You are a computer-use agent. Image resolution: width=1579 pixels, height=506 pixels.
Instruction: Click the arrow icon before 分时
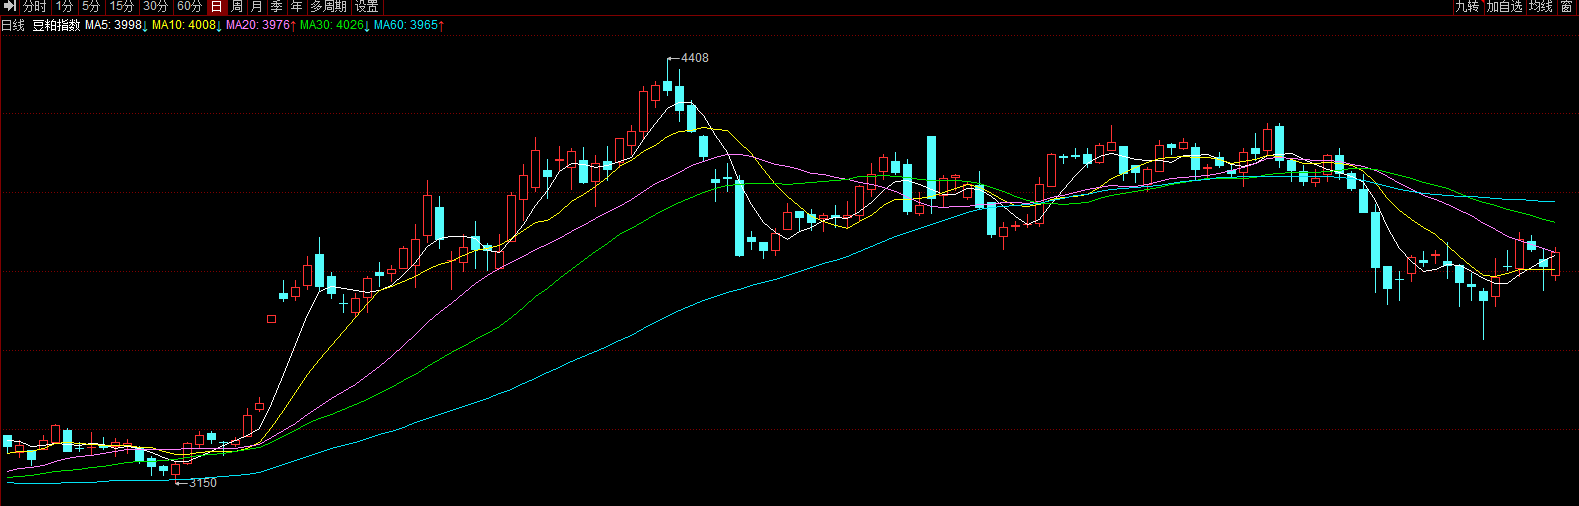pos(10,6)
